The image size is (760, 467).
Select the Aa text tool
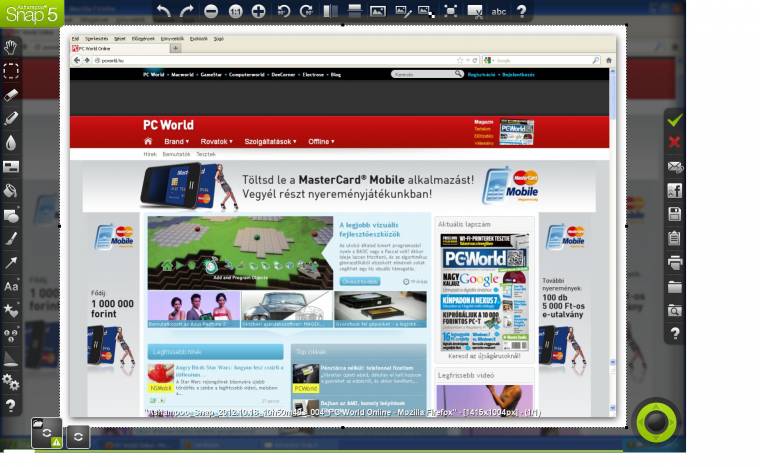pyautogui.click(x=11, y=286)
